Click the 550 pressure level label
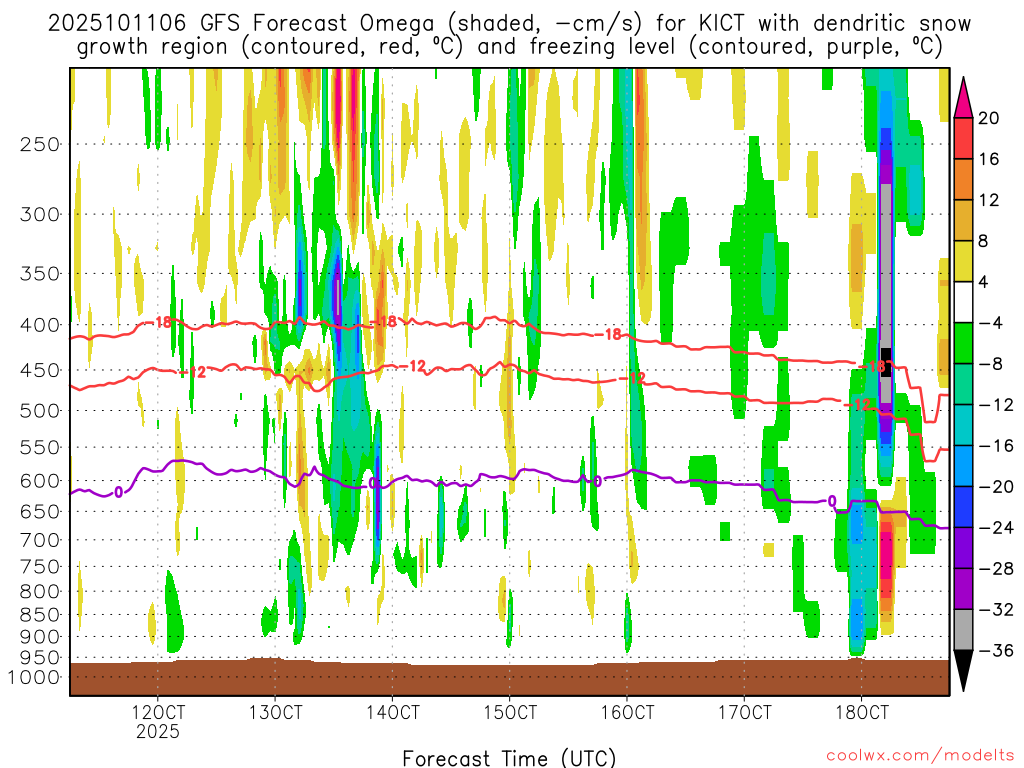 point(40,447)
